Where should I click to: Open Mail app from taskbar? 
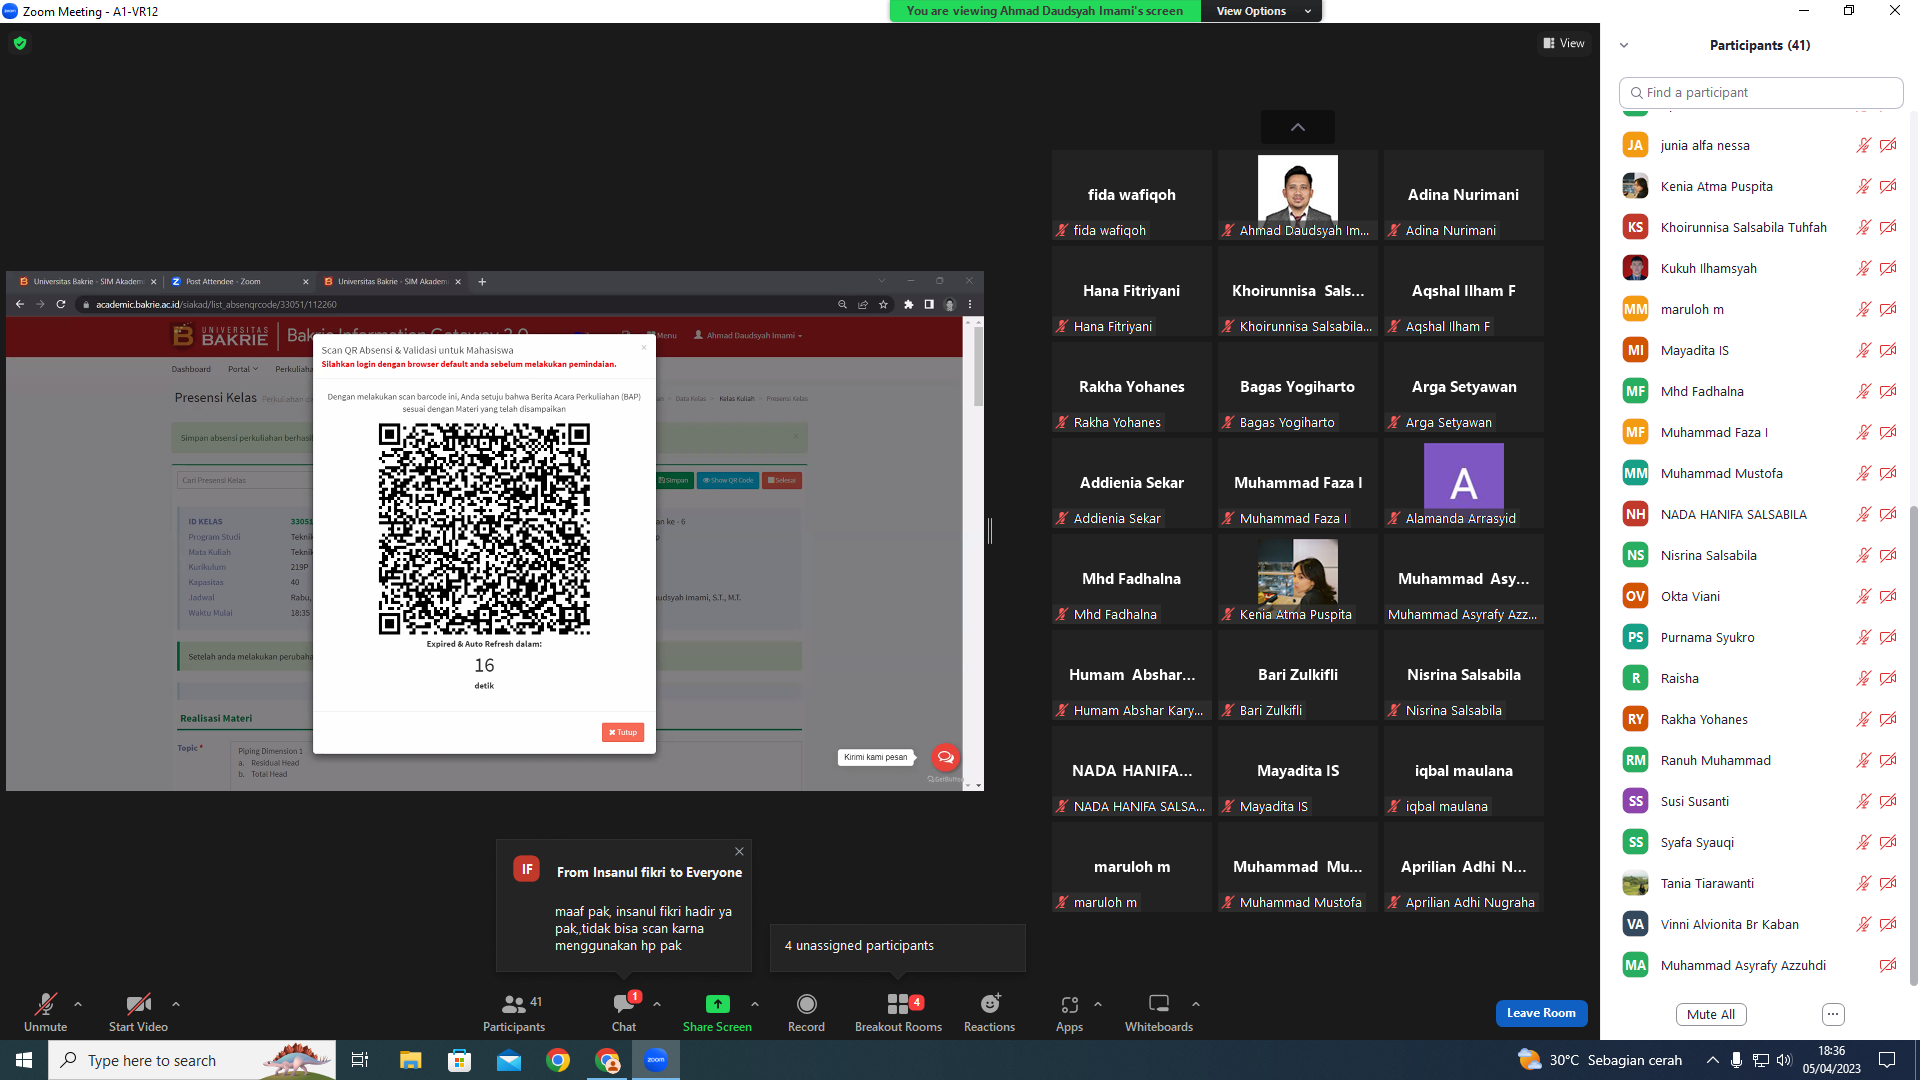[509, 1060]
